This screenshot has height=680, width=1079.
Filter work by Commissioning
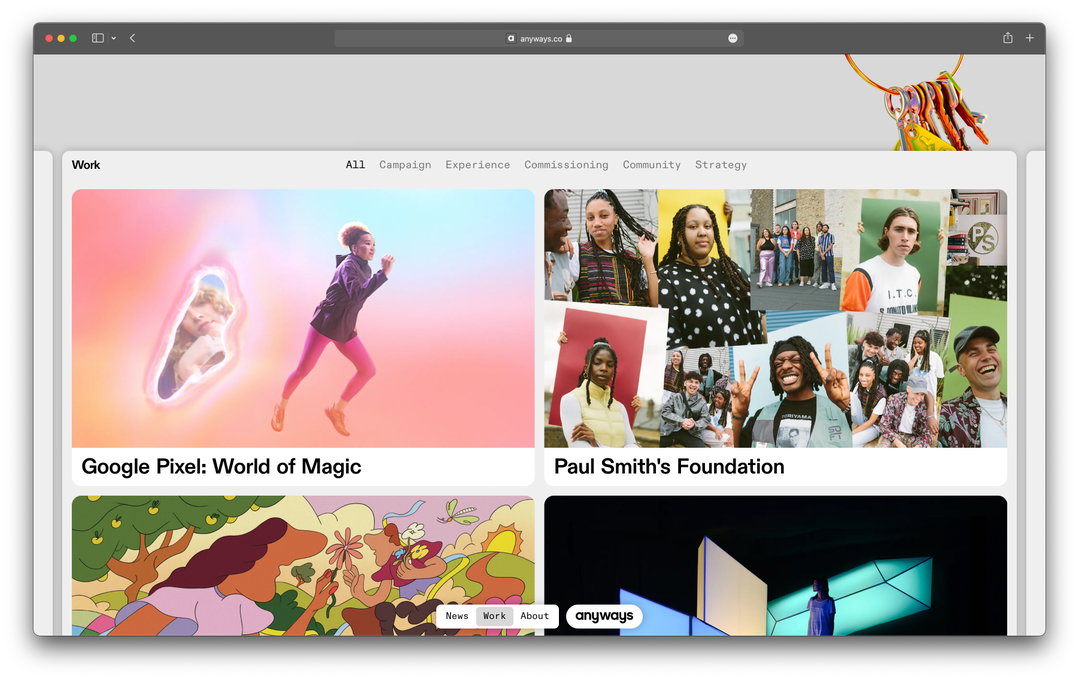[566, 164]
